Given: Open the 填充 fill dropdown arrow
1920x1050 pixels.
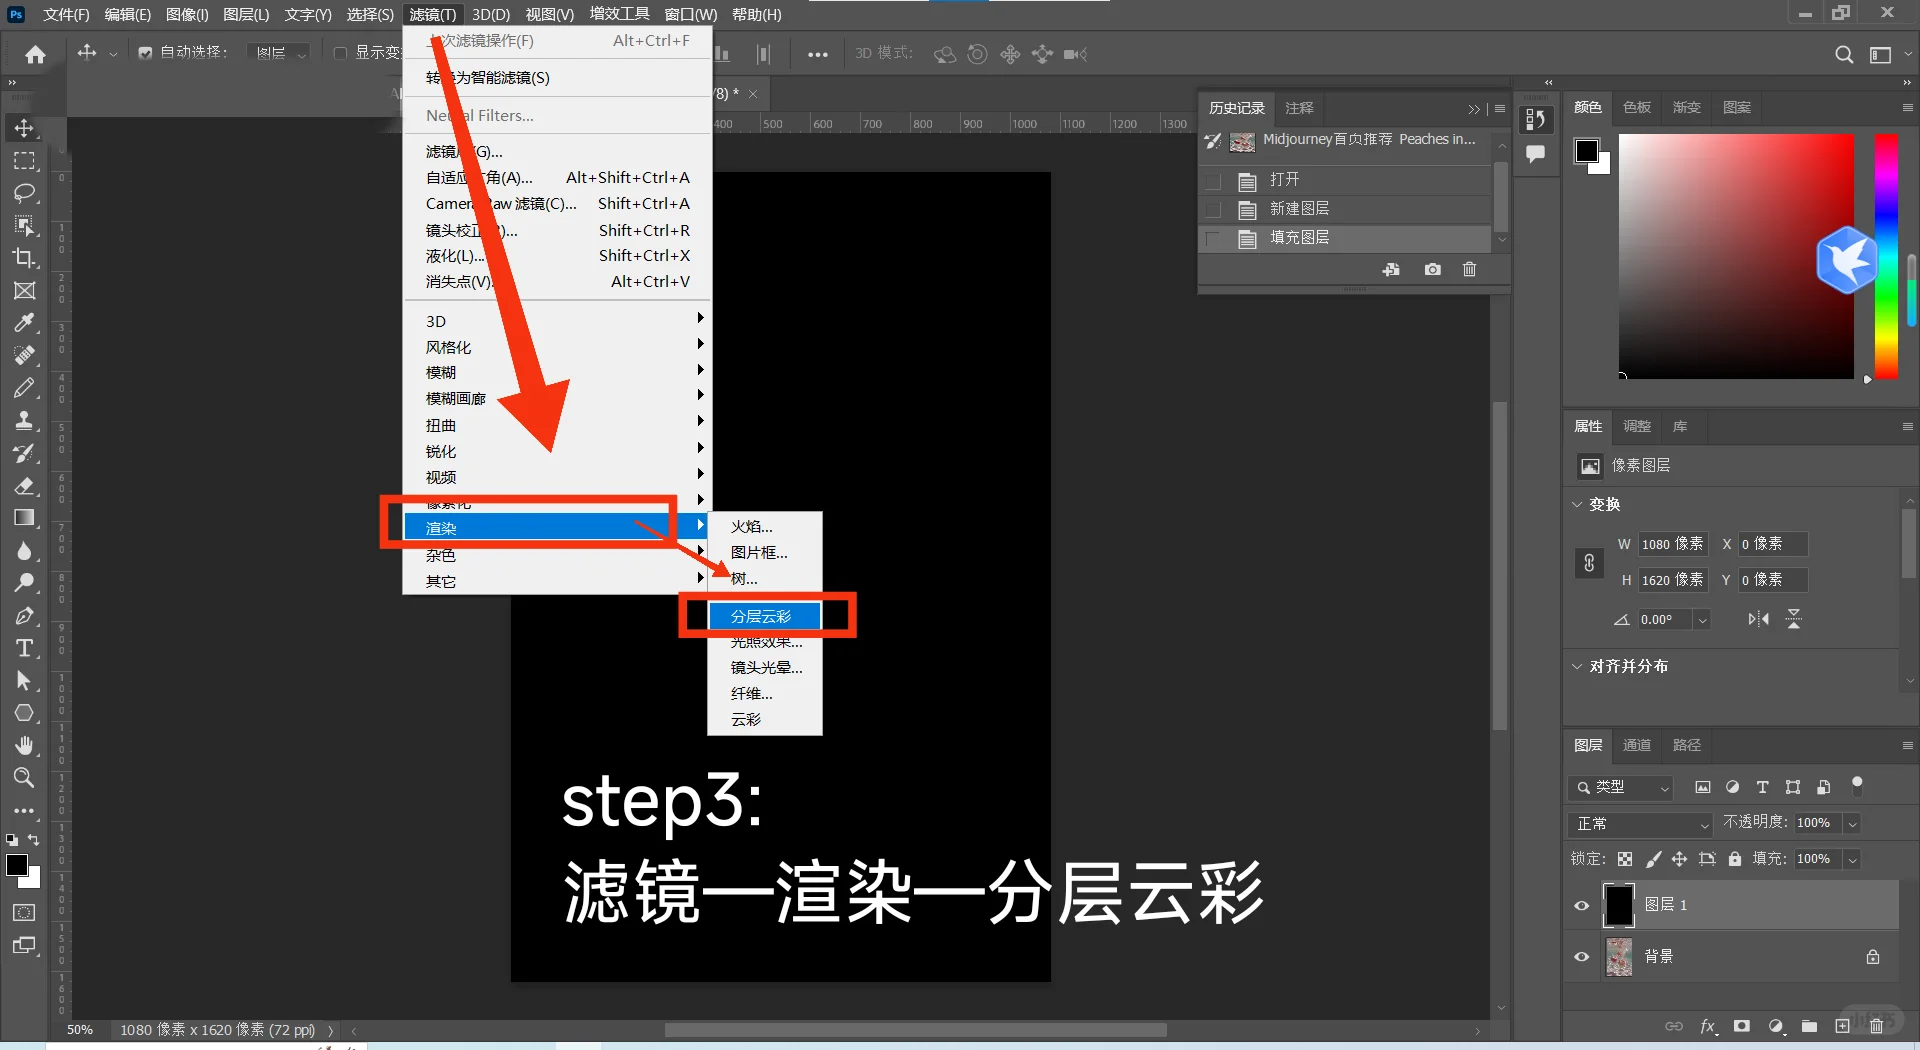Looking at the screenshot, I should [x=1852, y=860].
